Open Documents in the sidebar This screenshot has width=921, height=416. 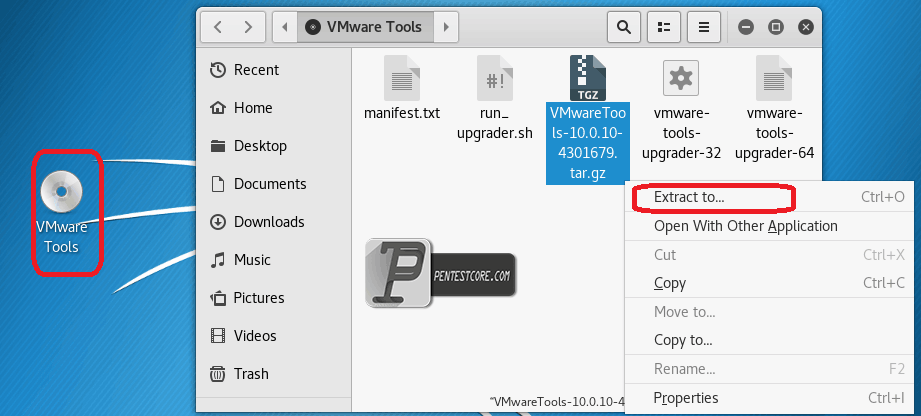274,184
